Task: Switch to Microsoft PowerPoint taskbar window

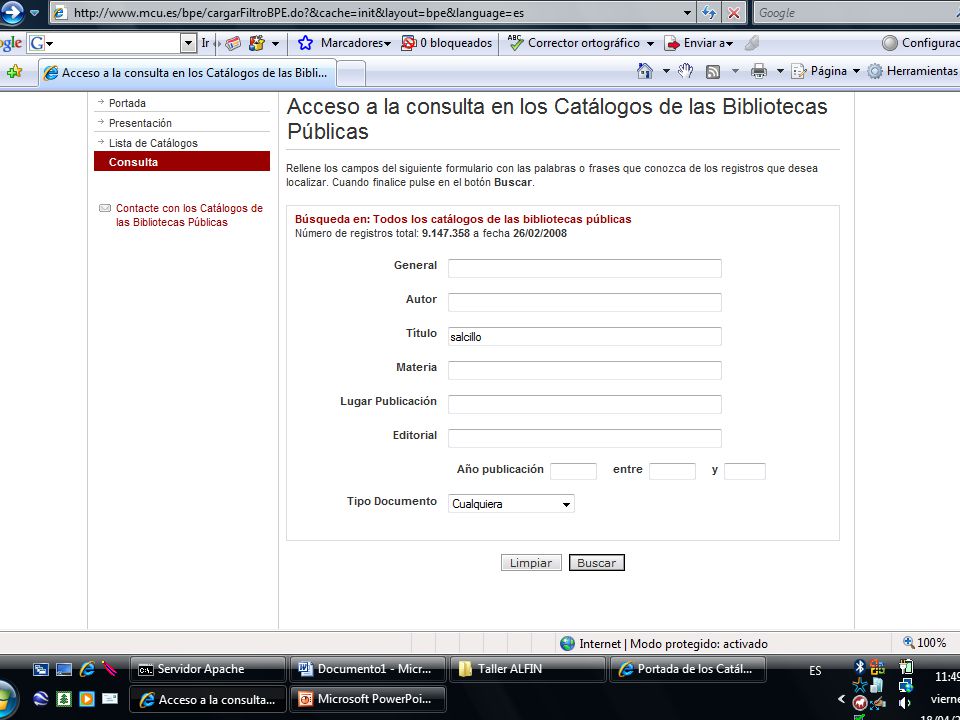Action: 367,699
